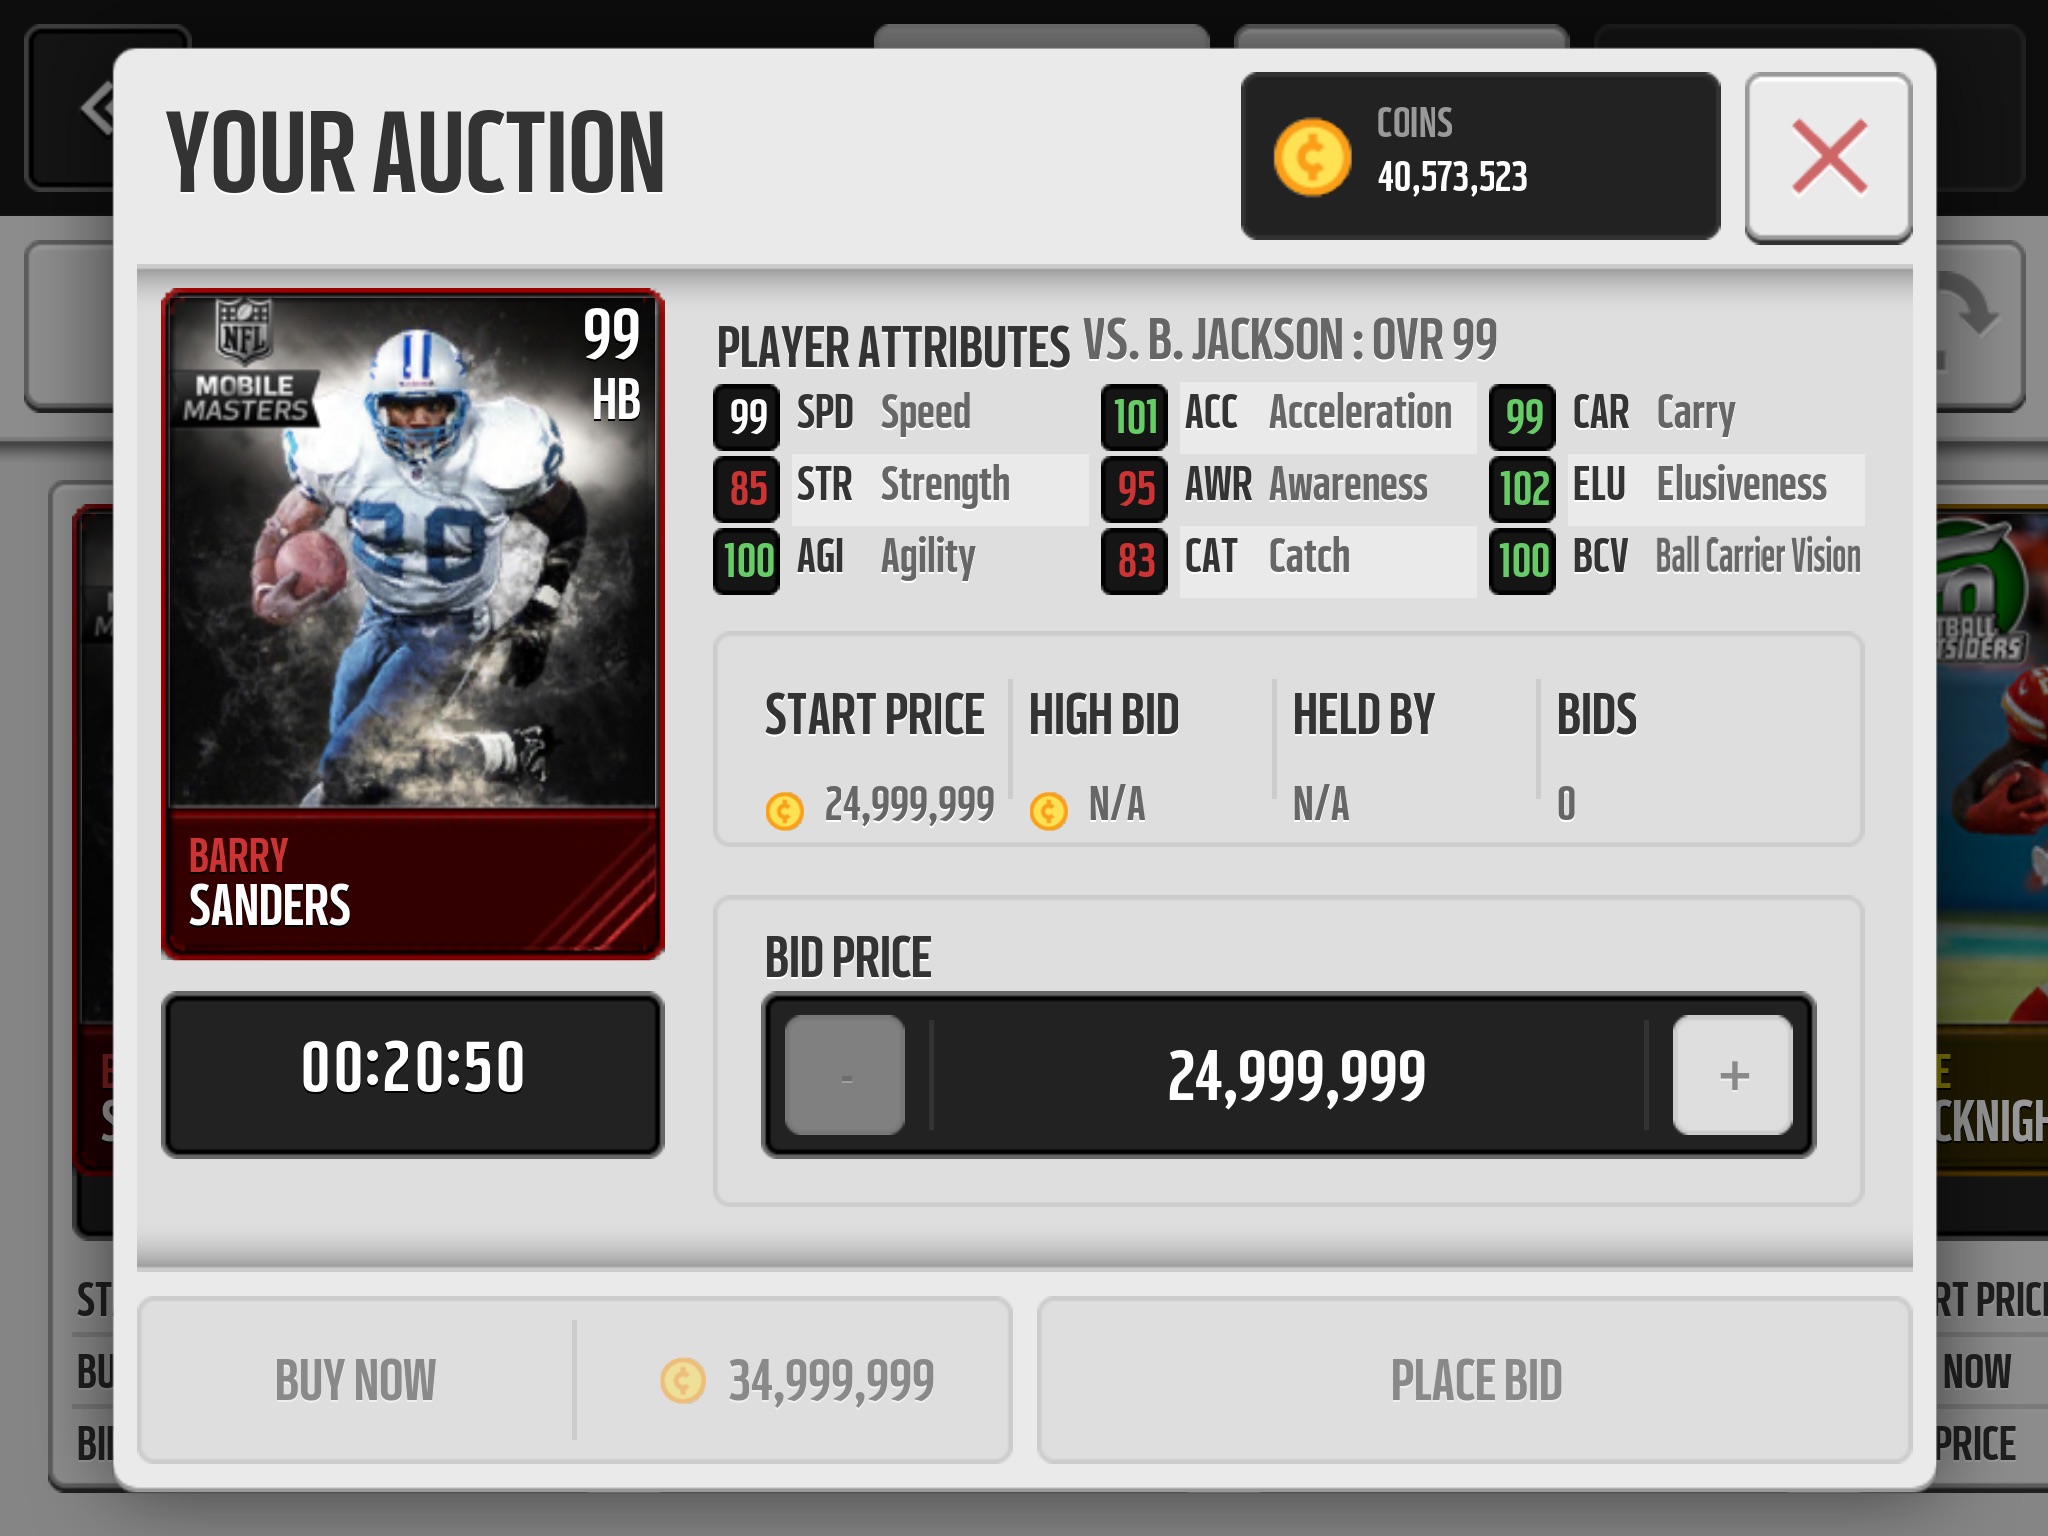Decrease bid price with minus button
The width and height of the screenshot is (2048, 1536).
pos(845,1075)
